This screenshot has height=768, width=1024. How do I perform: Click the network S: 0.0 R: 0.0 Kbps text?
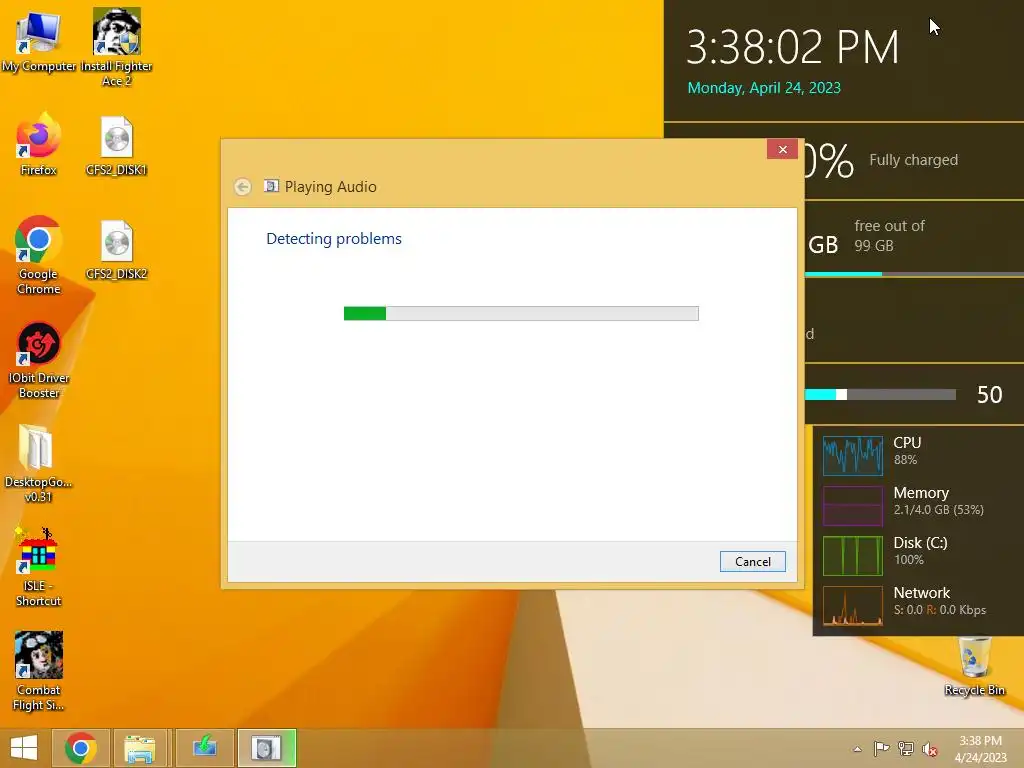pyautogui.click(x=939, y=610)
